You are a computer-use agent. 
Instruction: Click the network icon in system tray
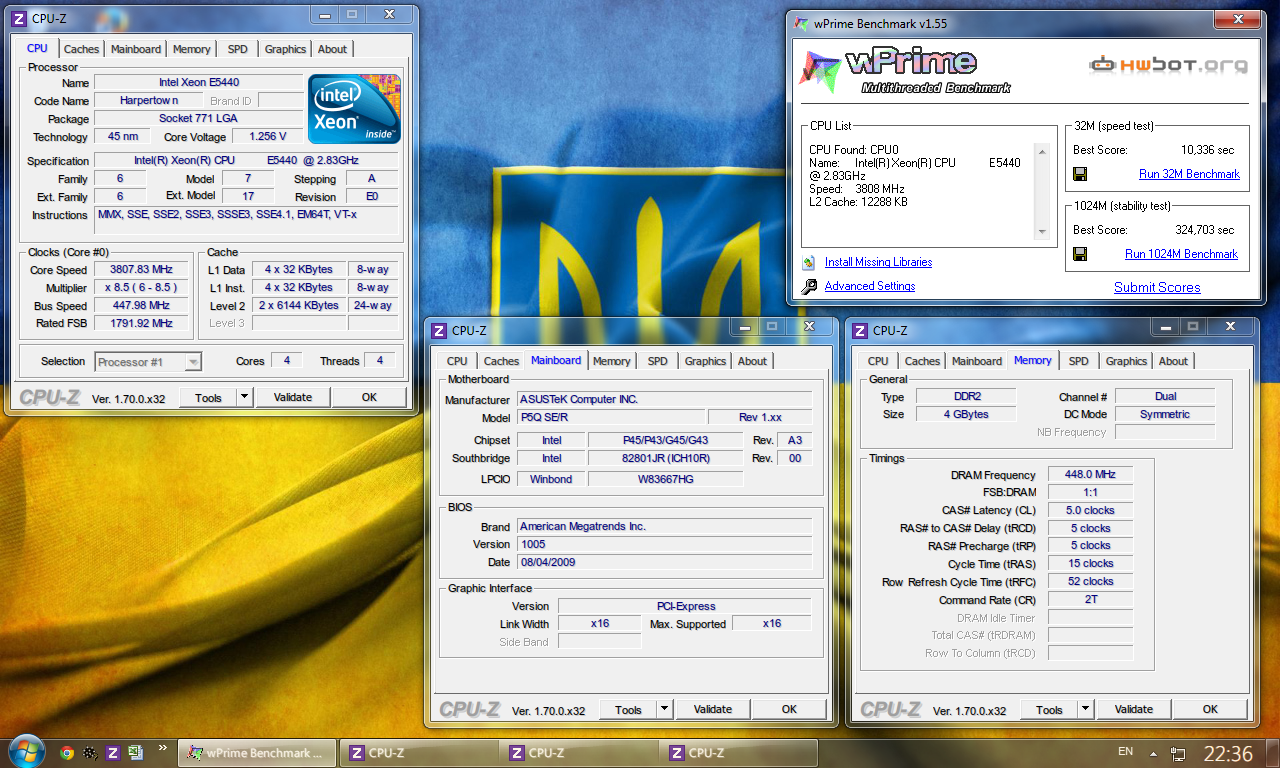point(1178,753)
